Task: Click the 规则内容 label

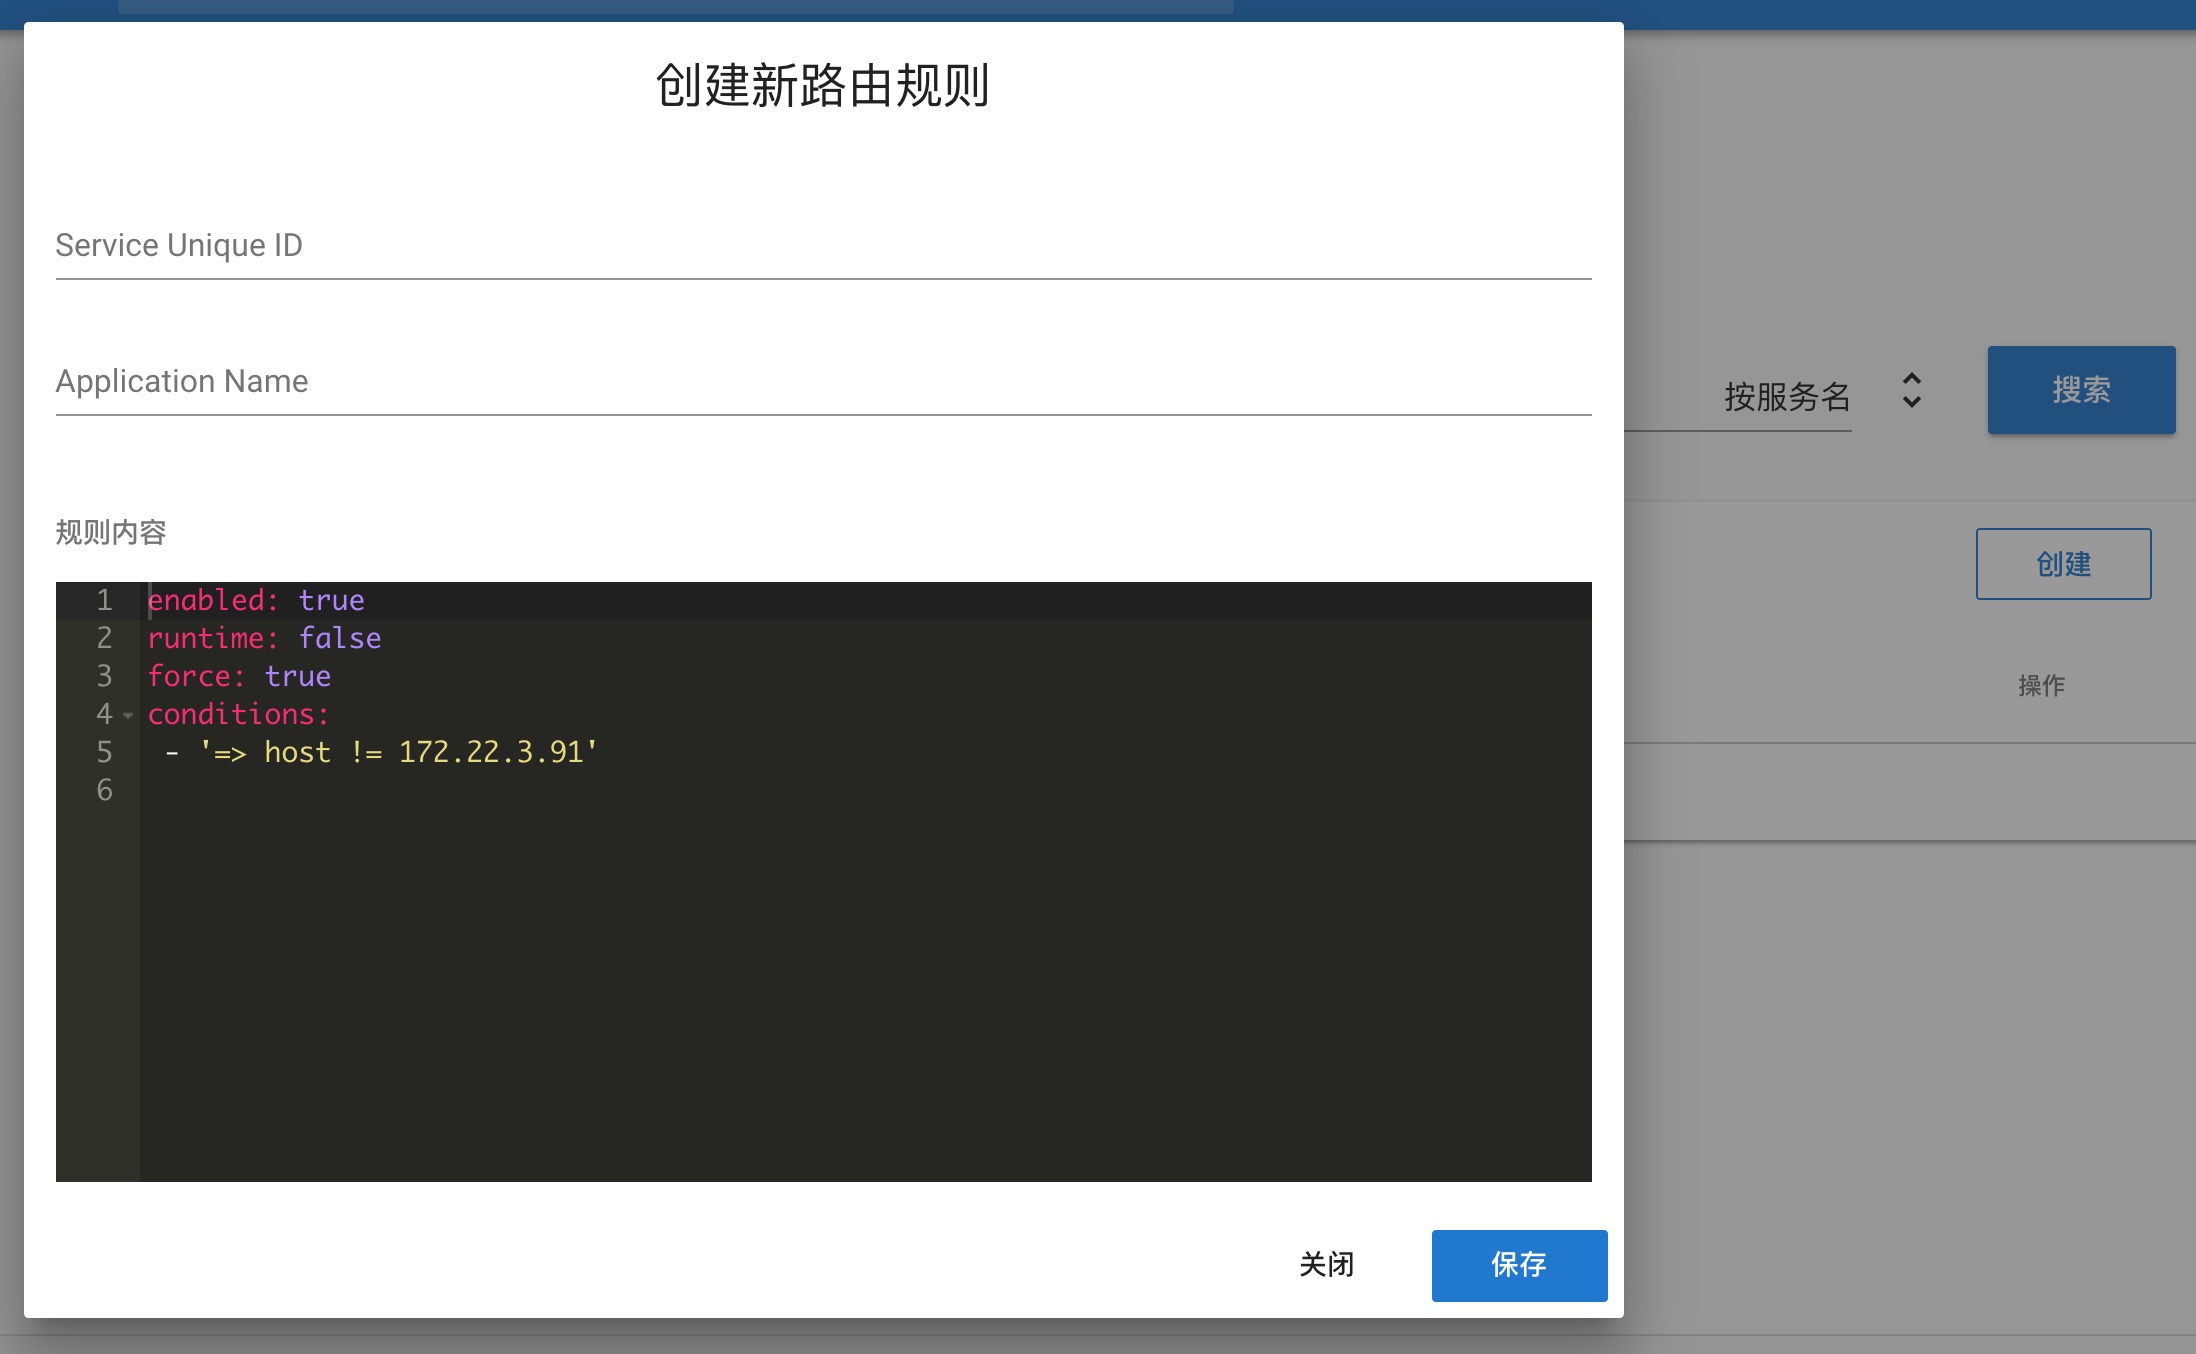Action: [111, 533]
